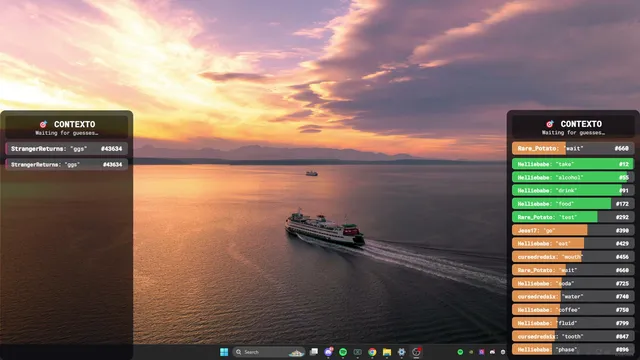640x360 pixels.
Task: Click the left panel's CONTEXTO title
Action: (x=75, y=124)
